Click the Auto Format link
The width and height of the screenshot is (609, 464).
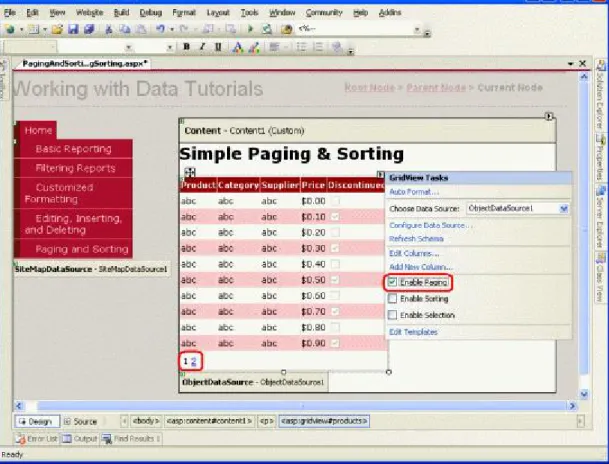click(x=414, y=192)
